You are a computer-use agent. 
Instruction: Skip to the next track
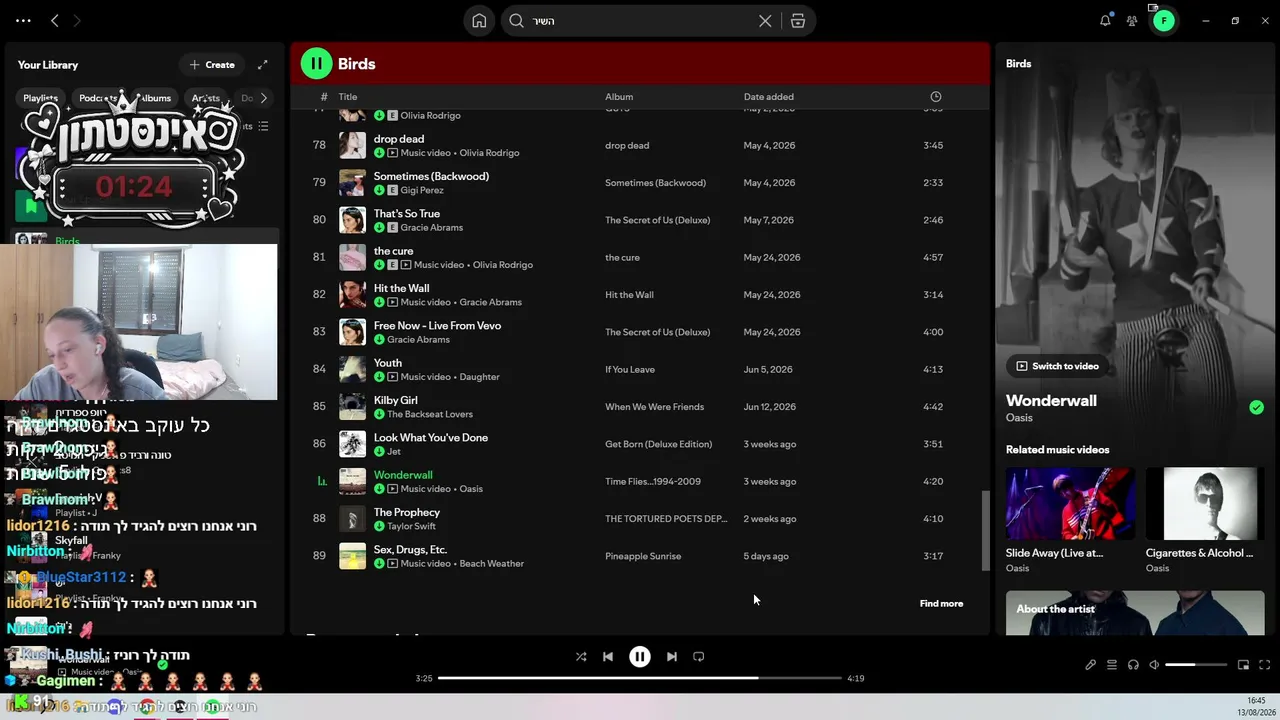672,657
